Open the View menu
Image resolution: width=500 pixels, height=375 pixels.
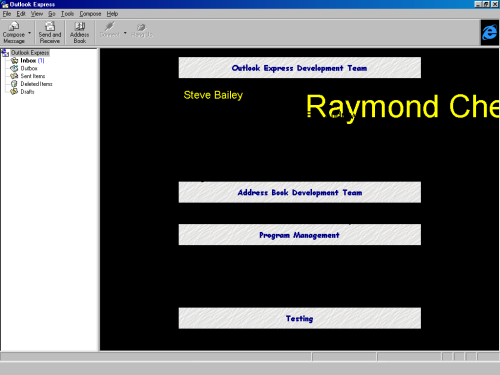click(x=37, y=14)
